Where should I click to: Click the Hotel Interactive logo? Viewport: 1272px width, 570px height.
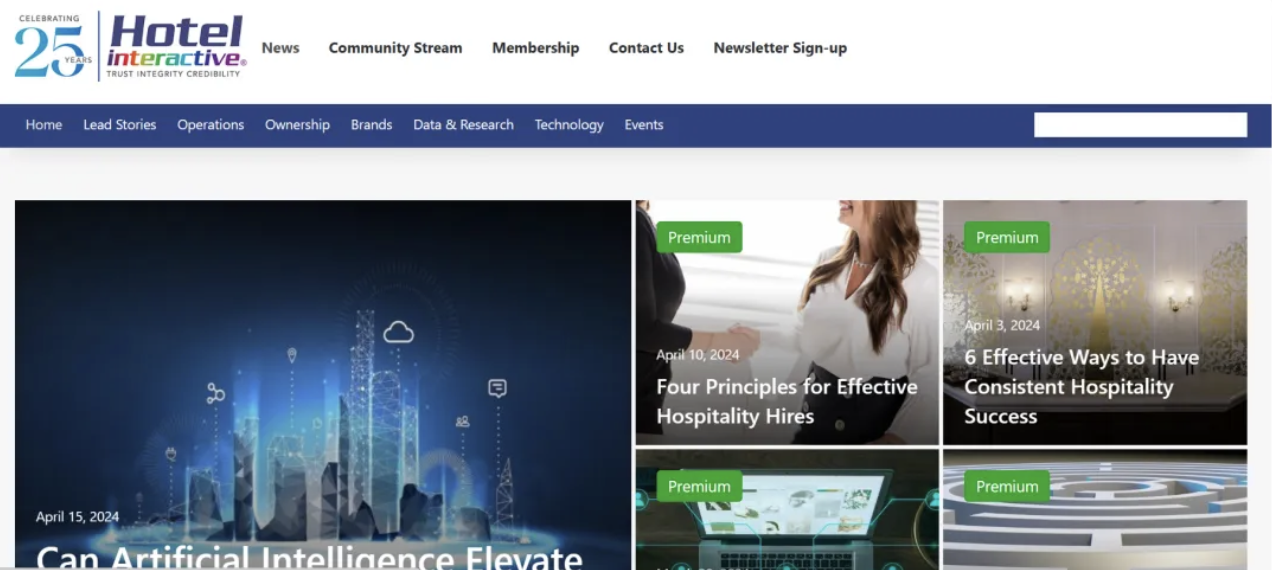130,46
